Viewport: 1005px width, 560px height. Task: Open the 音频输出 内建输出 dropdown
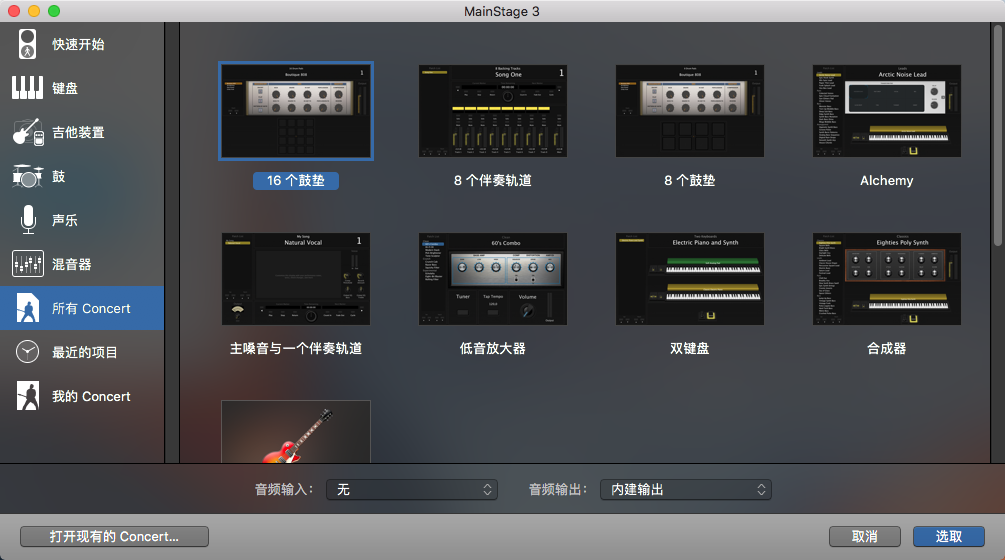[x=685, y=490]
